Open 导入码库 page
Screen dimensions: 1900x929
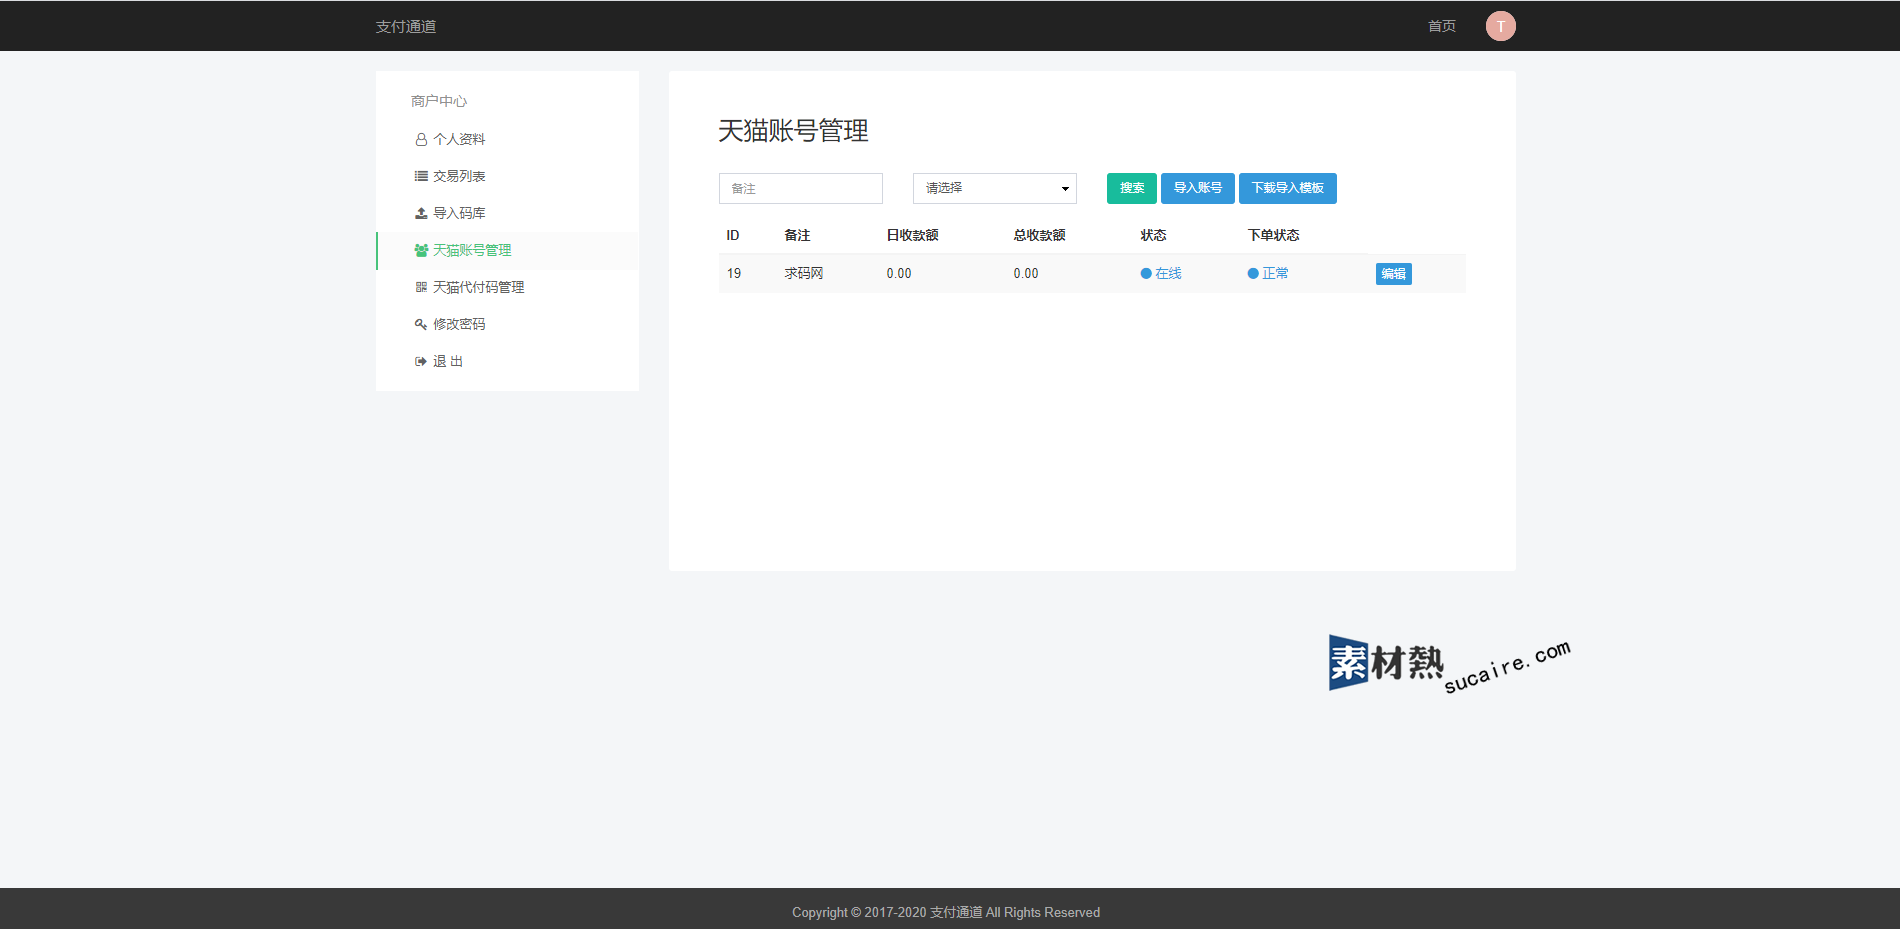click(x=507, y=213)
